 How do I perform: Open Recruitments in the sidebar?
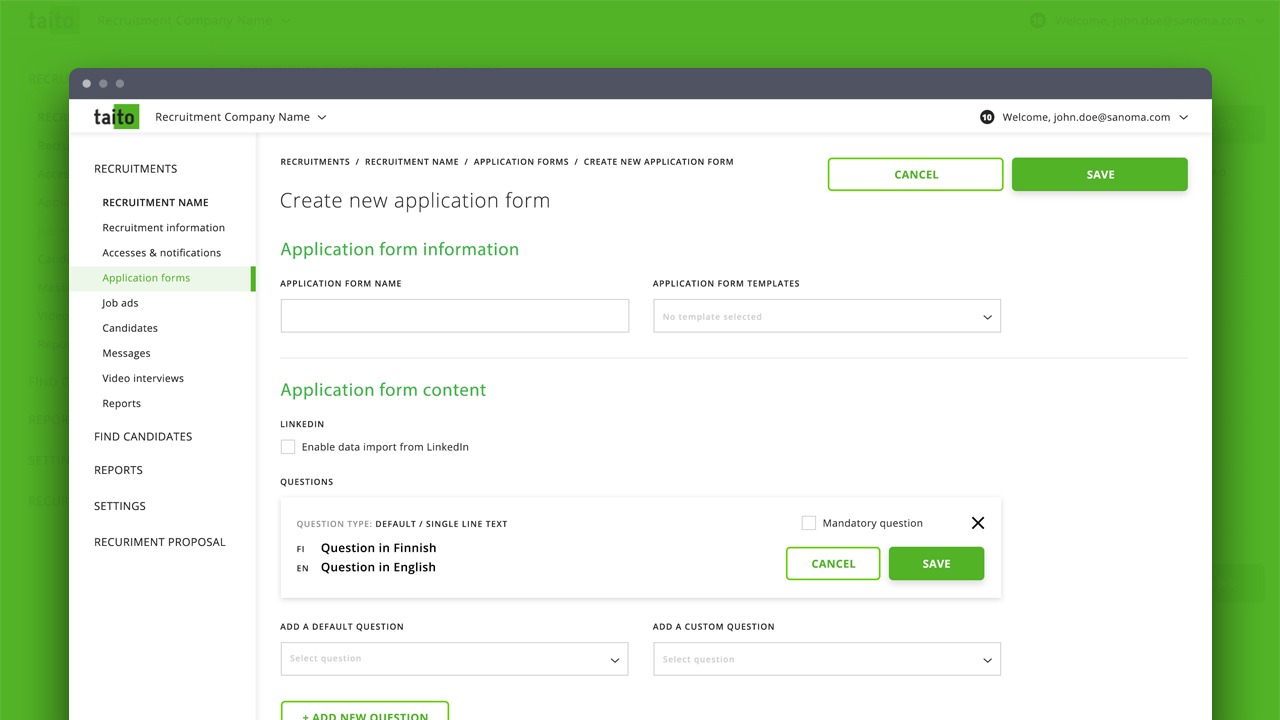coord(136,169)
